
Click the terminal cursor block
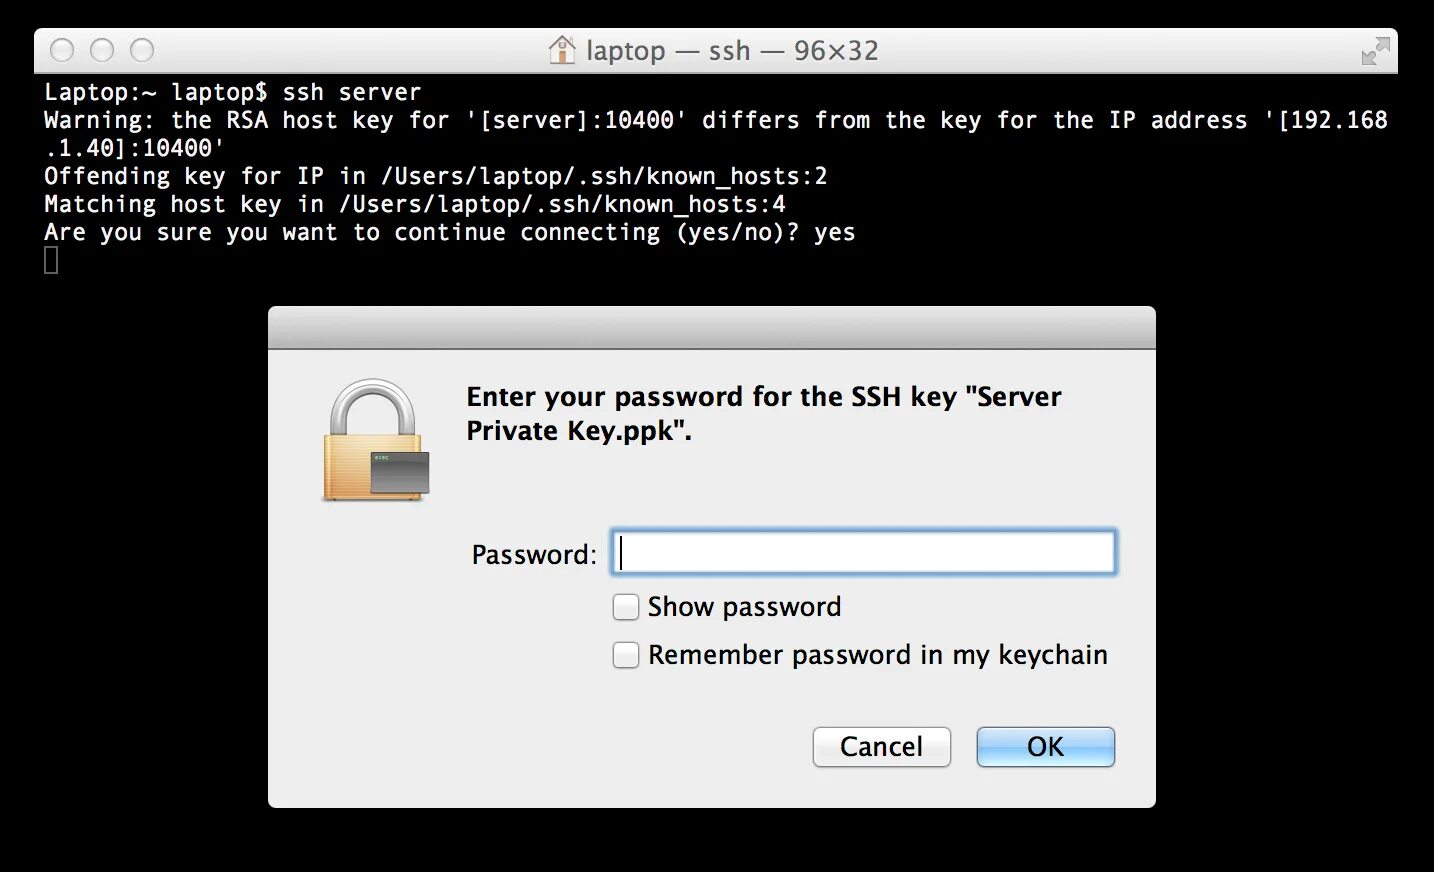pyautogui.click(x=51, y=260)
